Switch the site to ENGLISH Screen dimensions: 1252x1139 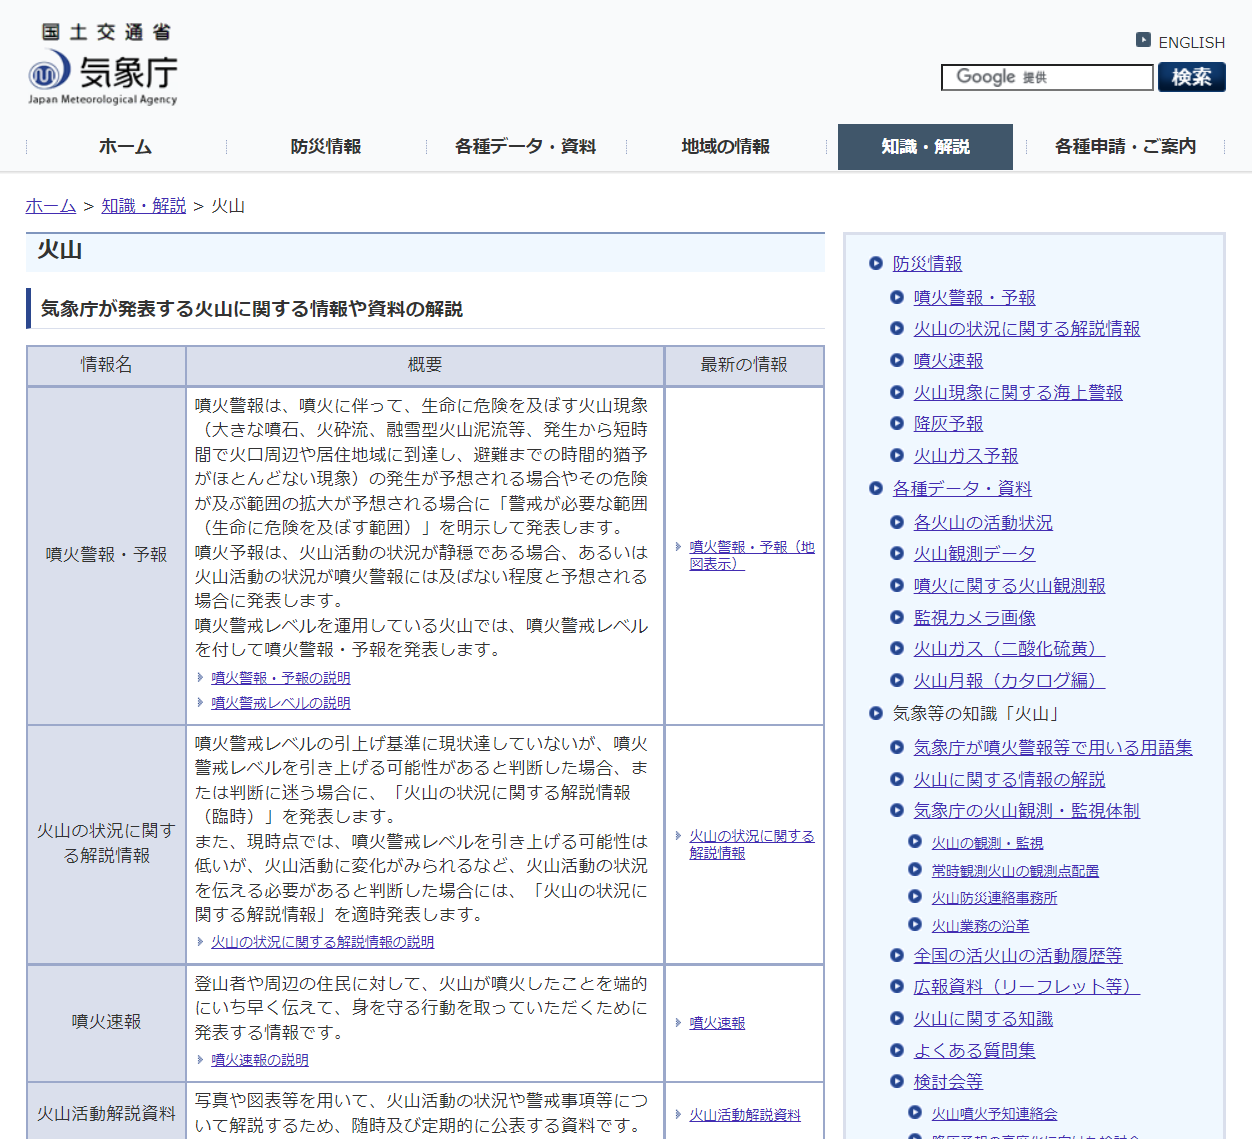(1191, 42)
